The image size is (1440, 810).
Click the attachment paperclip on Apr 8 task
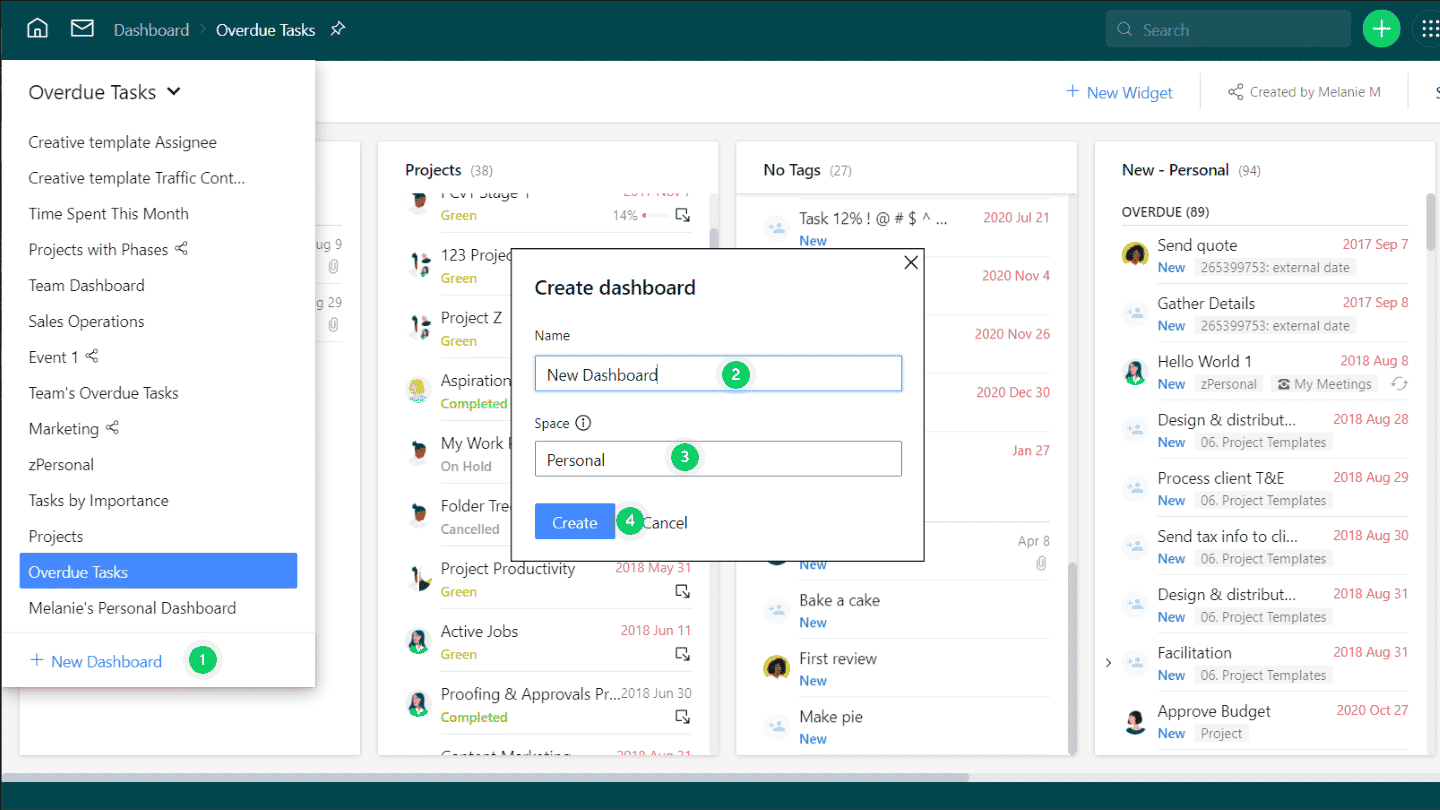[1041, 564]
